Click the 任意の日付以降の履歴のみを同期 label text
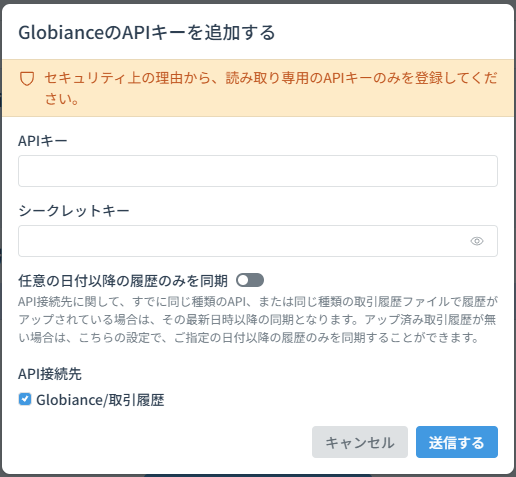The height and width of the screenshot is (477, 516). [x=123, y=281]
